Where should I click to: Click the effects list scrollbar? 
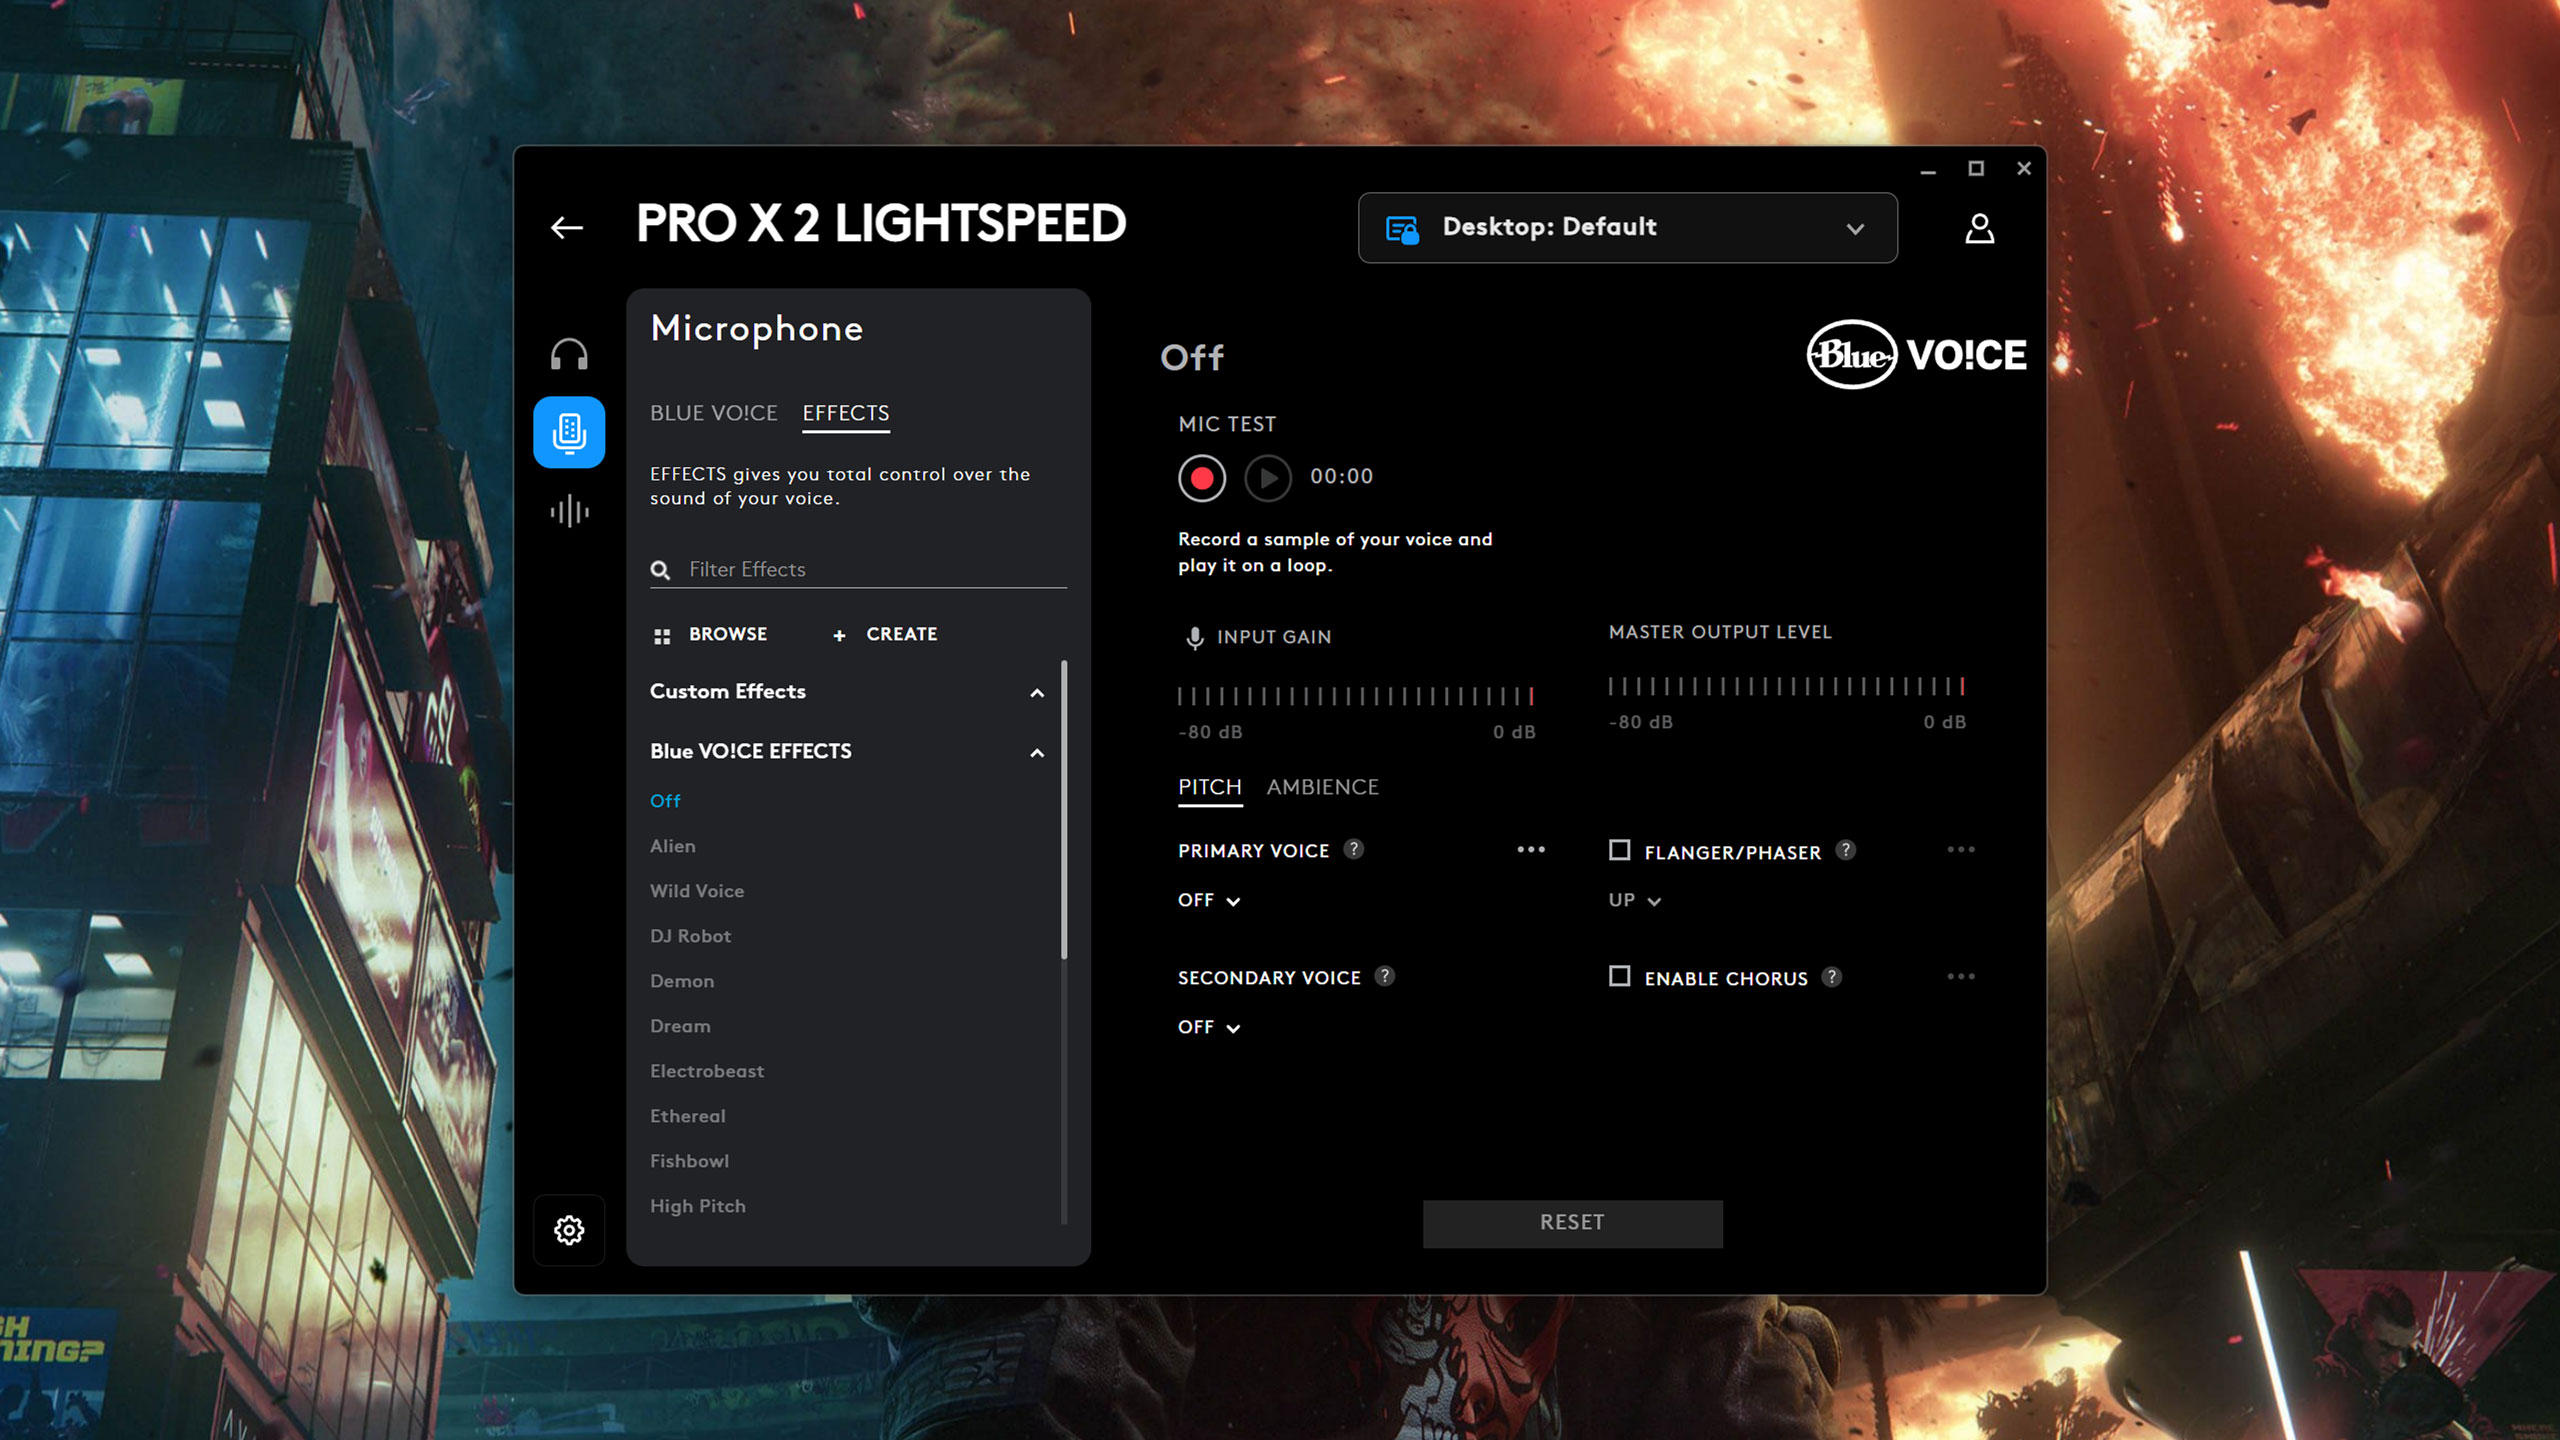1064,810
